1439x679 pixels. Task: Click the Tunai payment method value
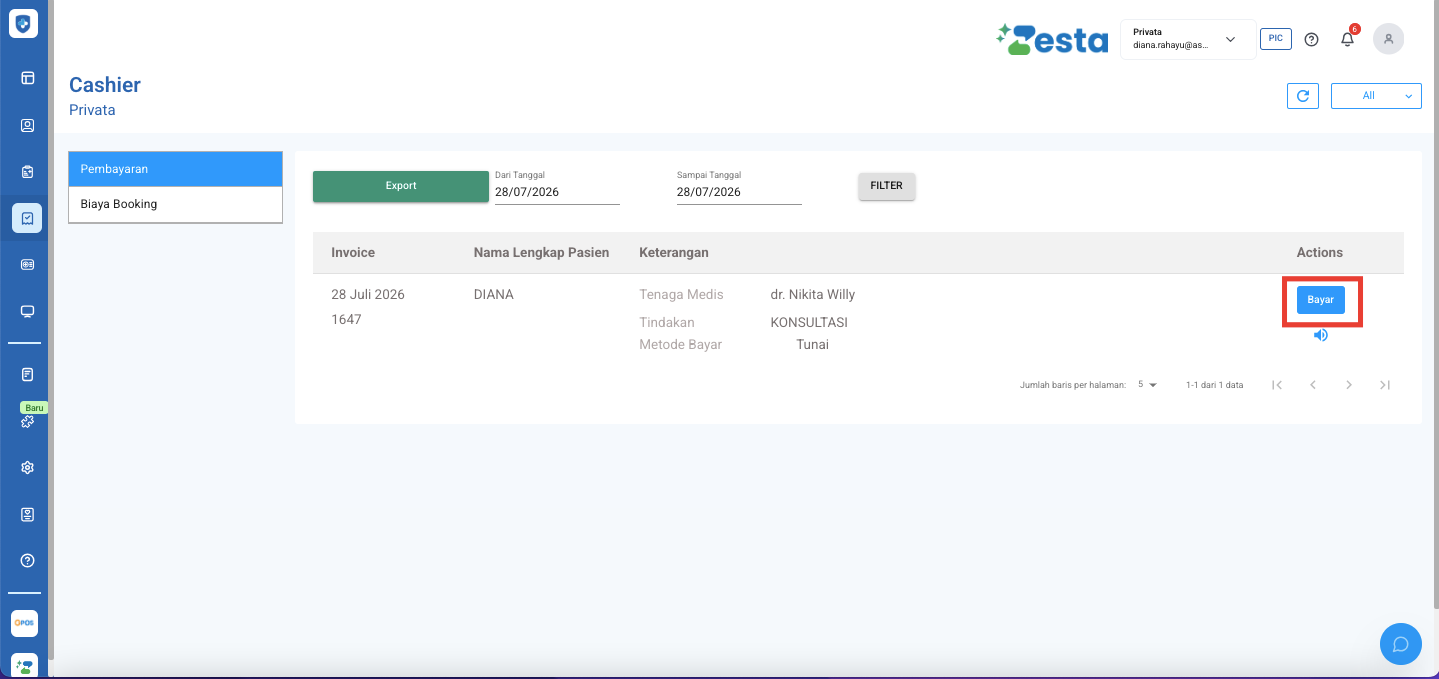(813, 345)
